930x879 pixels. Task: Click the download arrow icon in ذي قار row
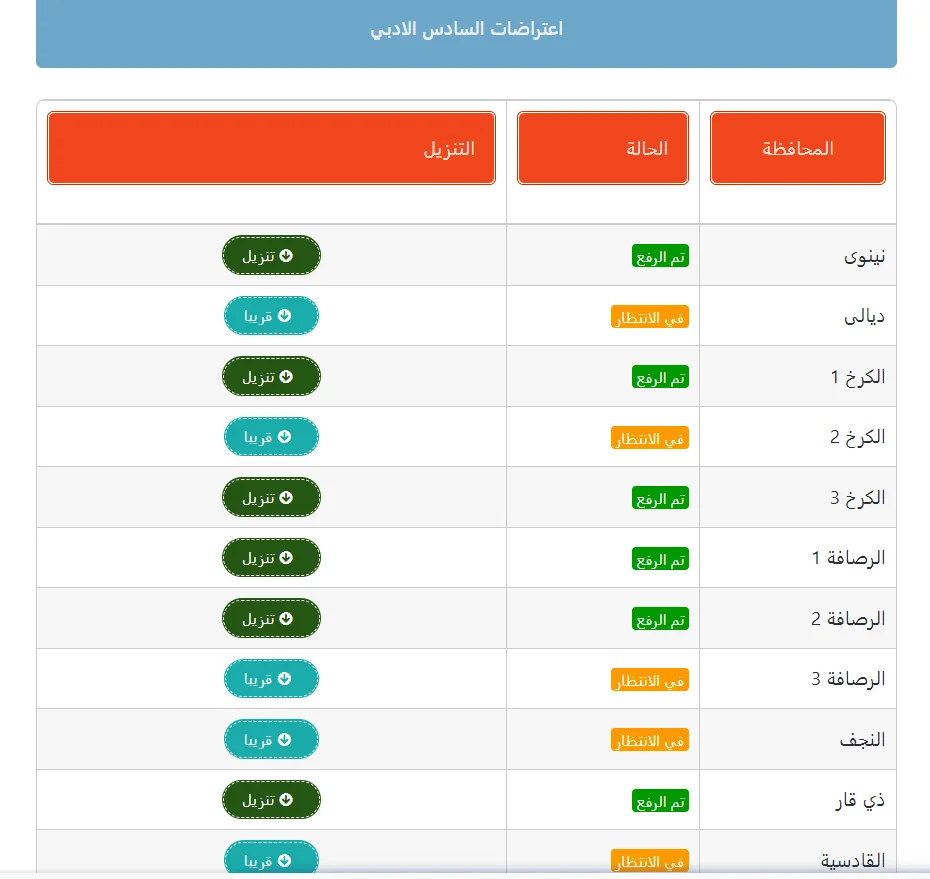(x=286, y=800)
